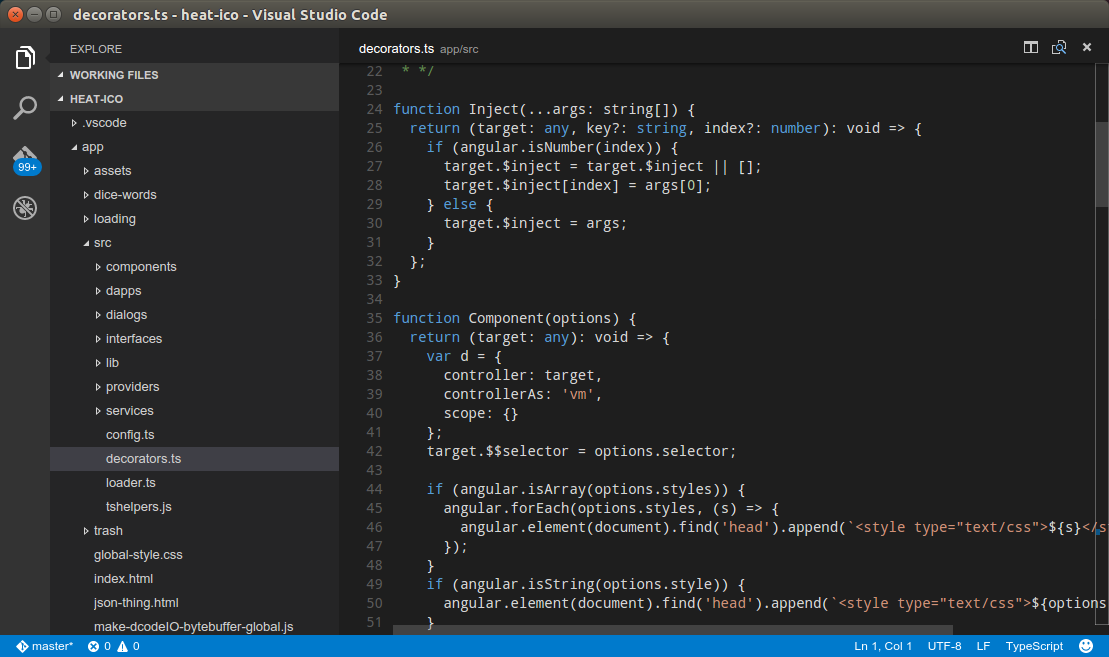This screenshot has width=1109, height=657.
Task: Click 'target.$$selector' on line 42
Action: pyautogui.click(x=497, y=451)
